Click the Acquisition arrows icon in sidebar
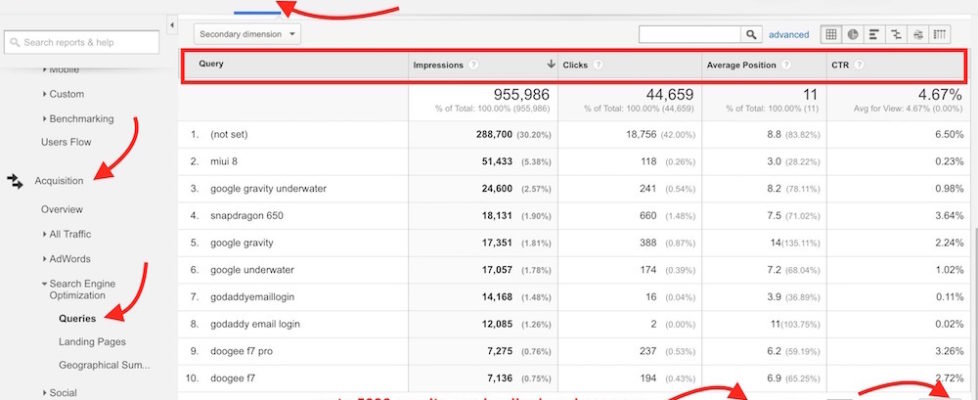Image resolution: width=978 pixels, height=400 pixels. [x=15, y=181]
